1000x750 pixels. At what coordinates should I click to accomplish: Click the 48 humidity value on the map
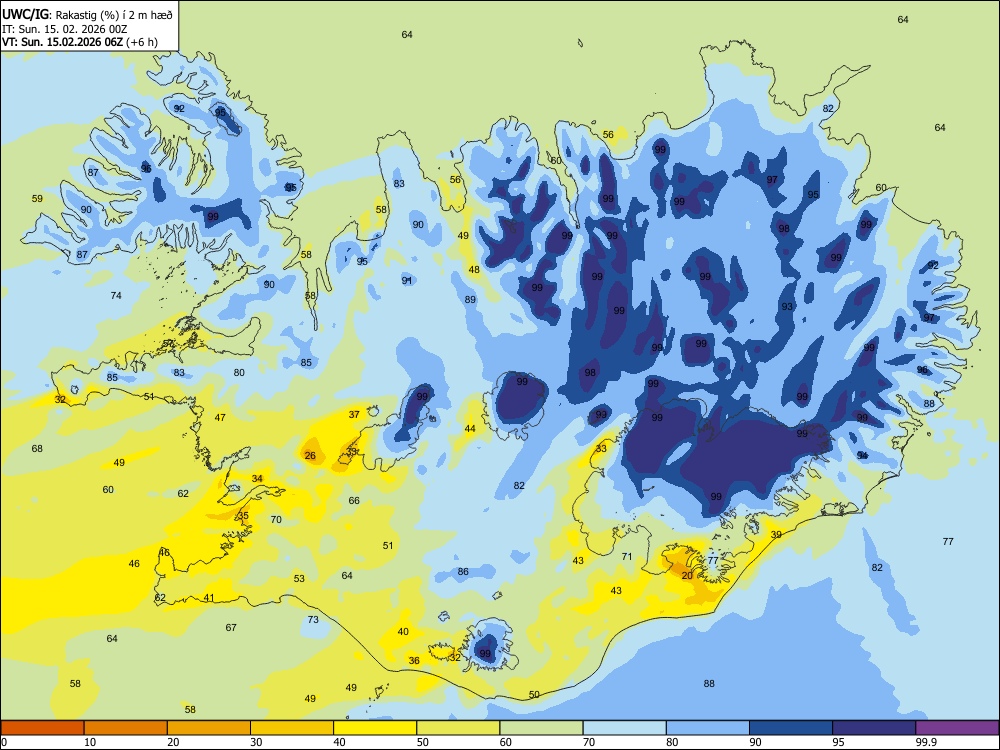474,269
